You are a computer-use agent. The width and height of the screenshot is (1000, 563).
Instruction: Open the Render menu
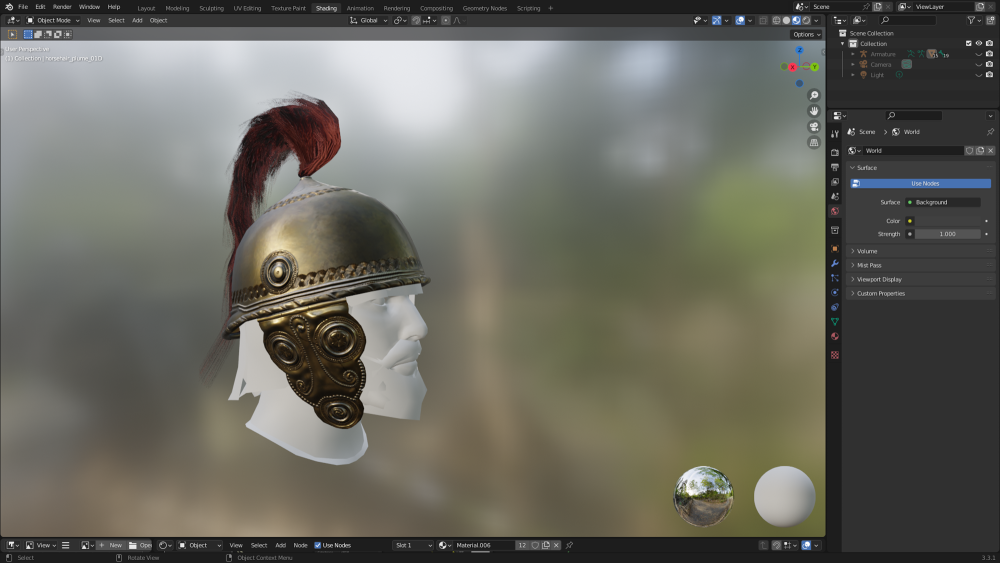62,7
